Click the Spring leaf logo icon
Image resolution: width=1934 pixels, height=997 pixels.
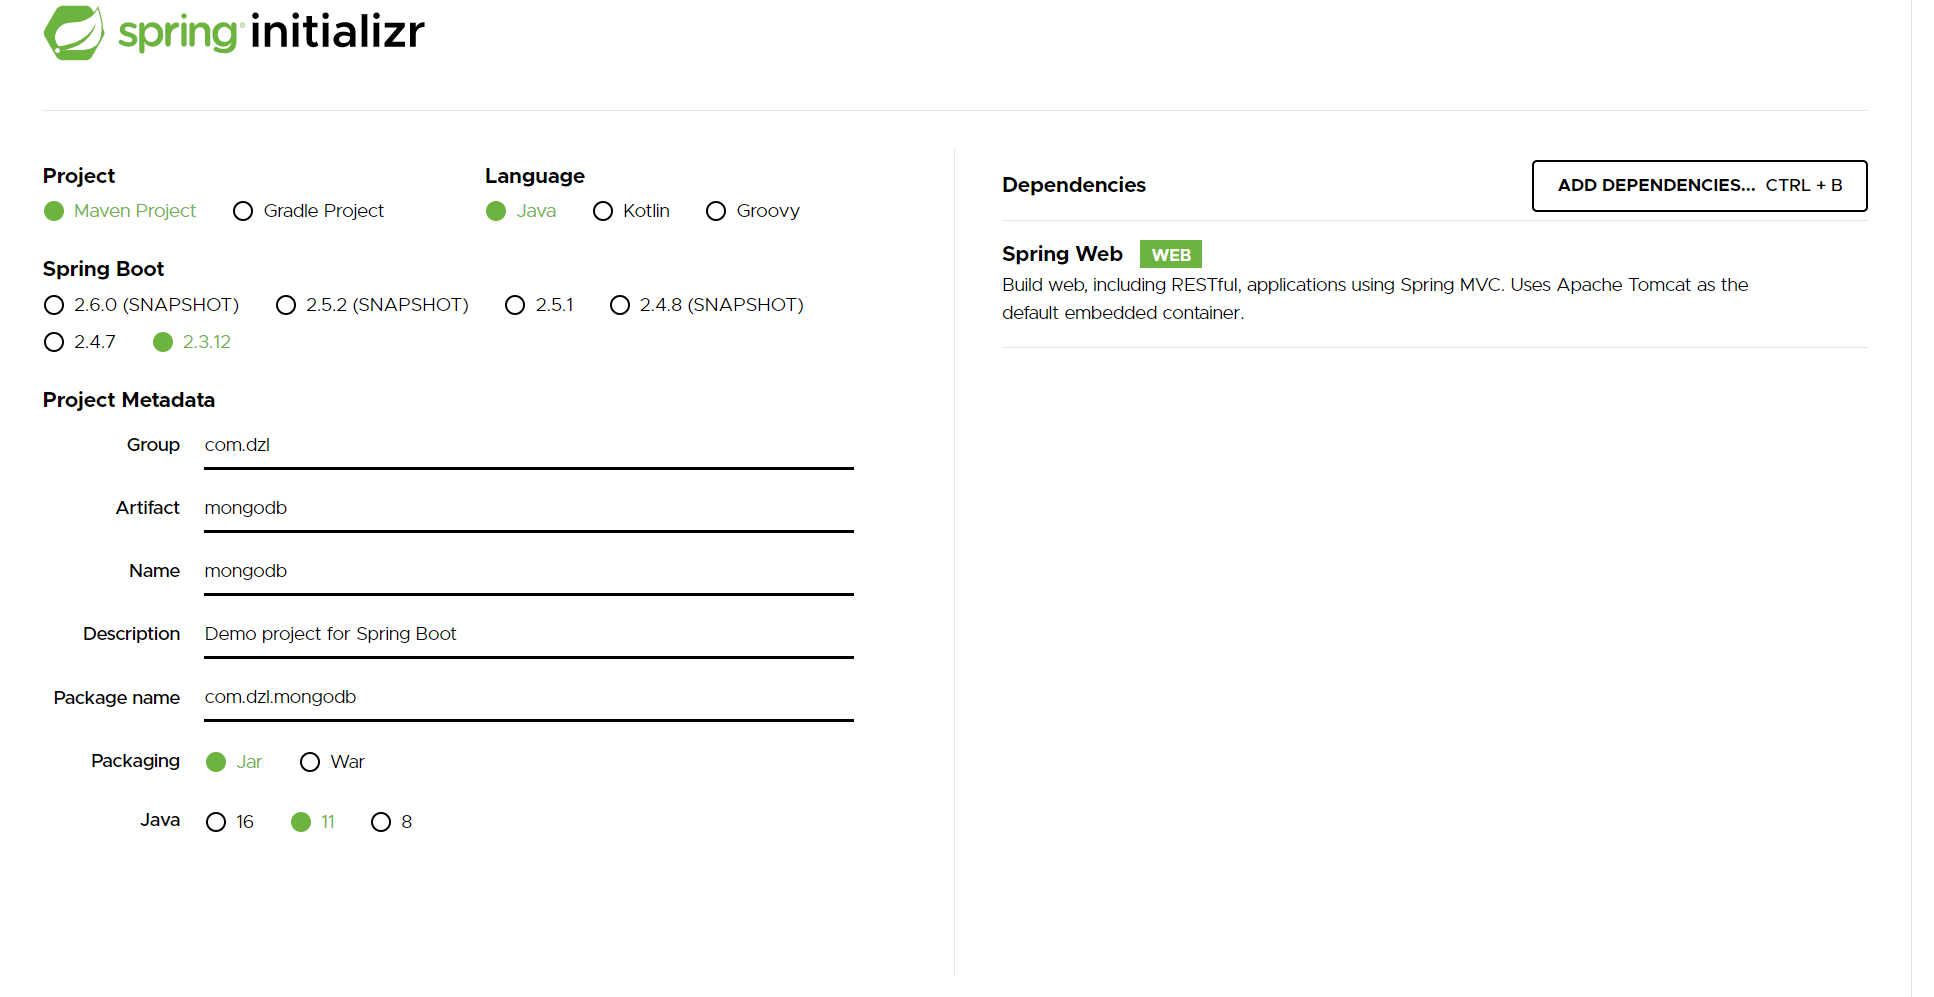(x=74, y=33)
